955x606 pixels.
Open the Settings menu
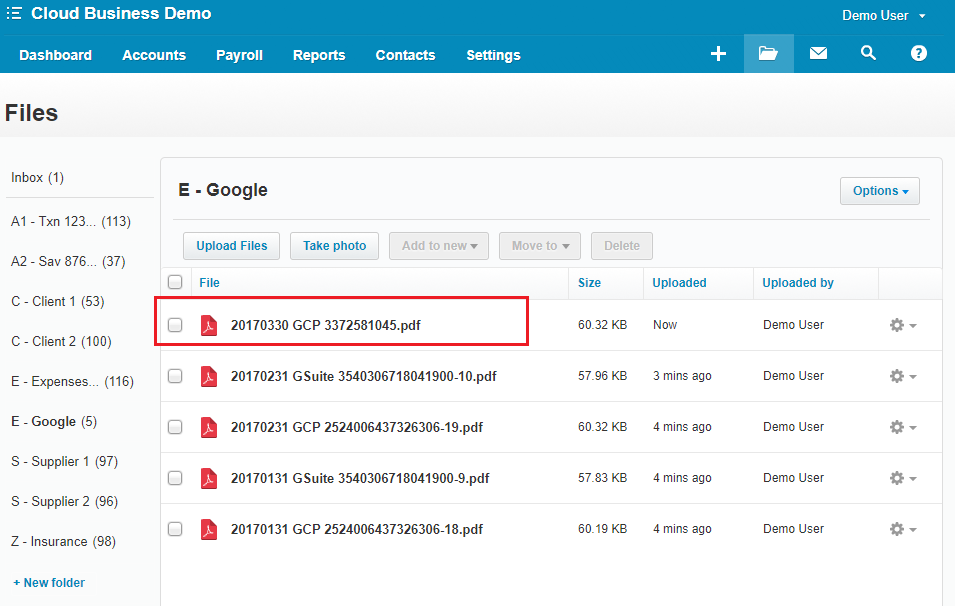pyautogui.click(x=493, y=55)
